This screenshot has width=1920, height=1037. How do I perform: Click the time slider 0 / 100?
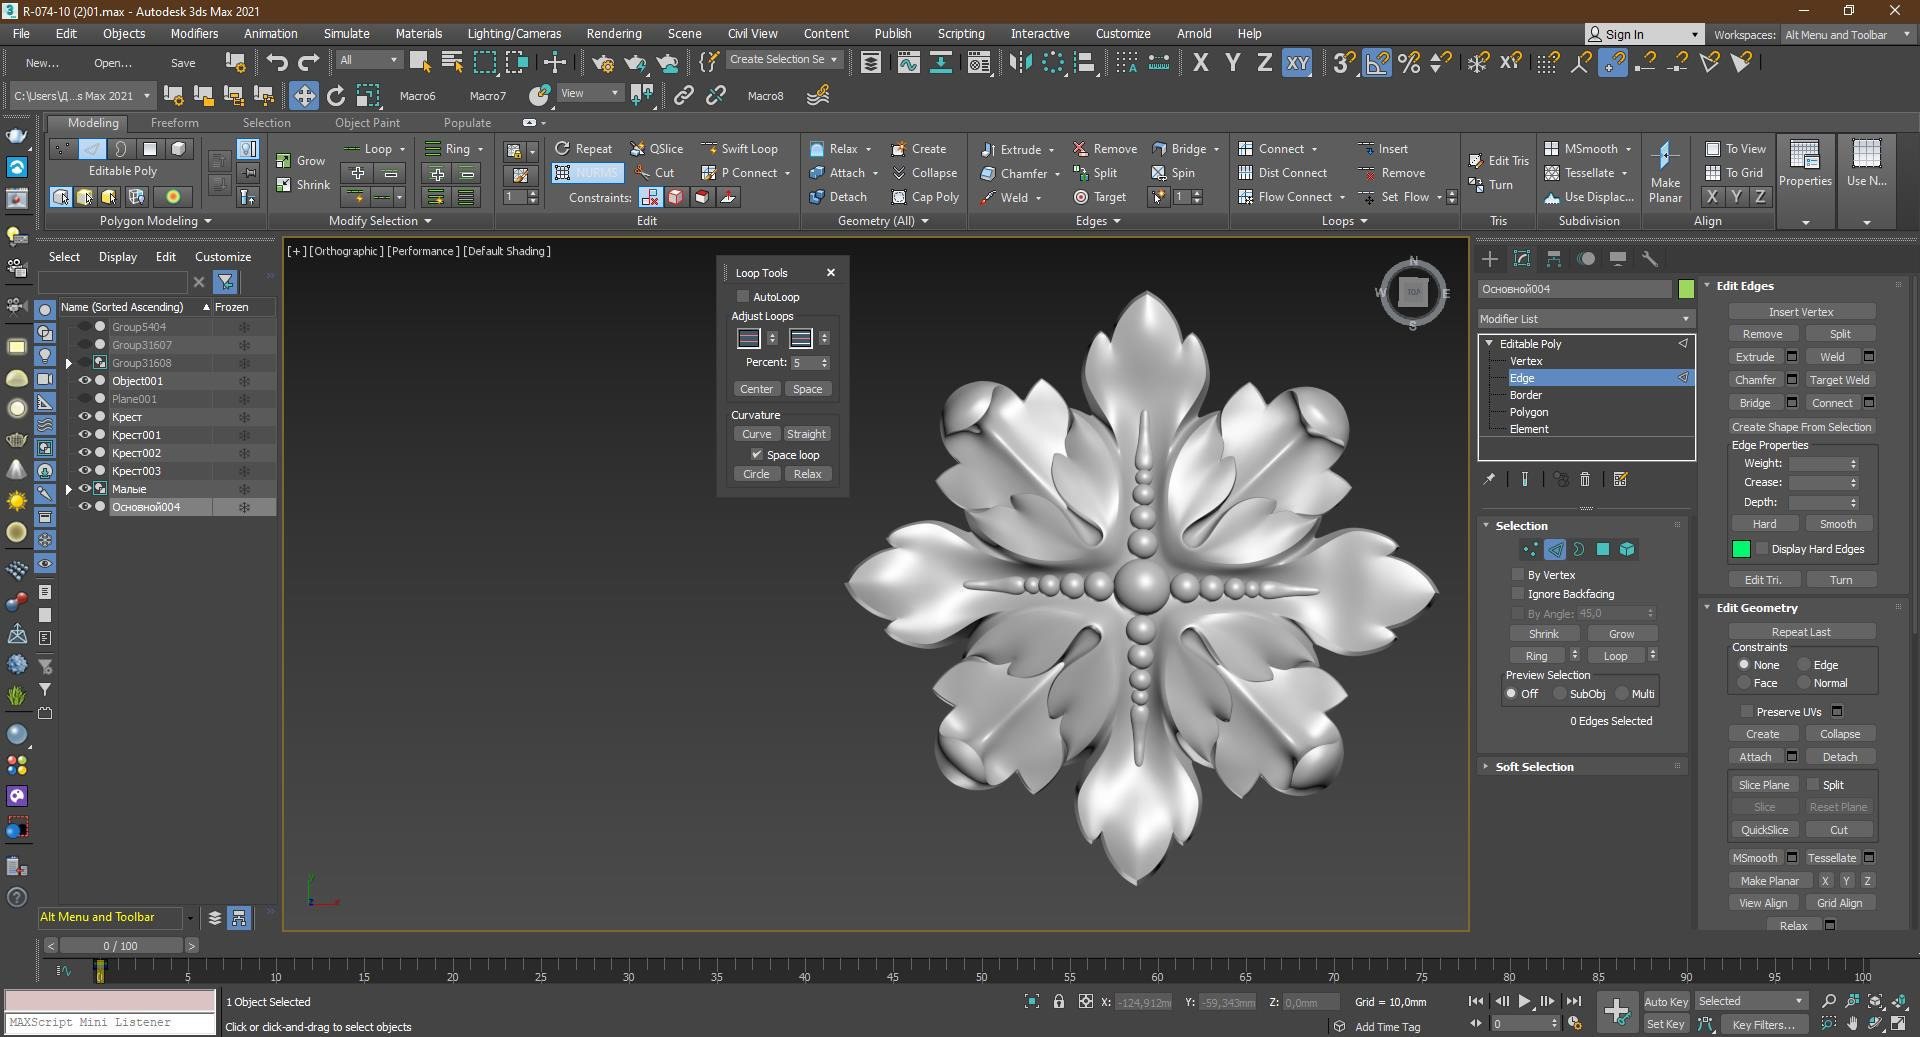click(x=121, y=945)
